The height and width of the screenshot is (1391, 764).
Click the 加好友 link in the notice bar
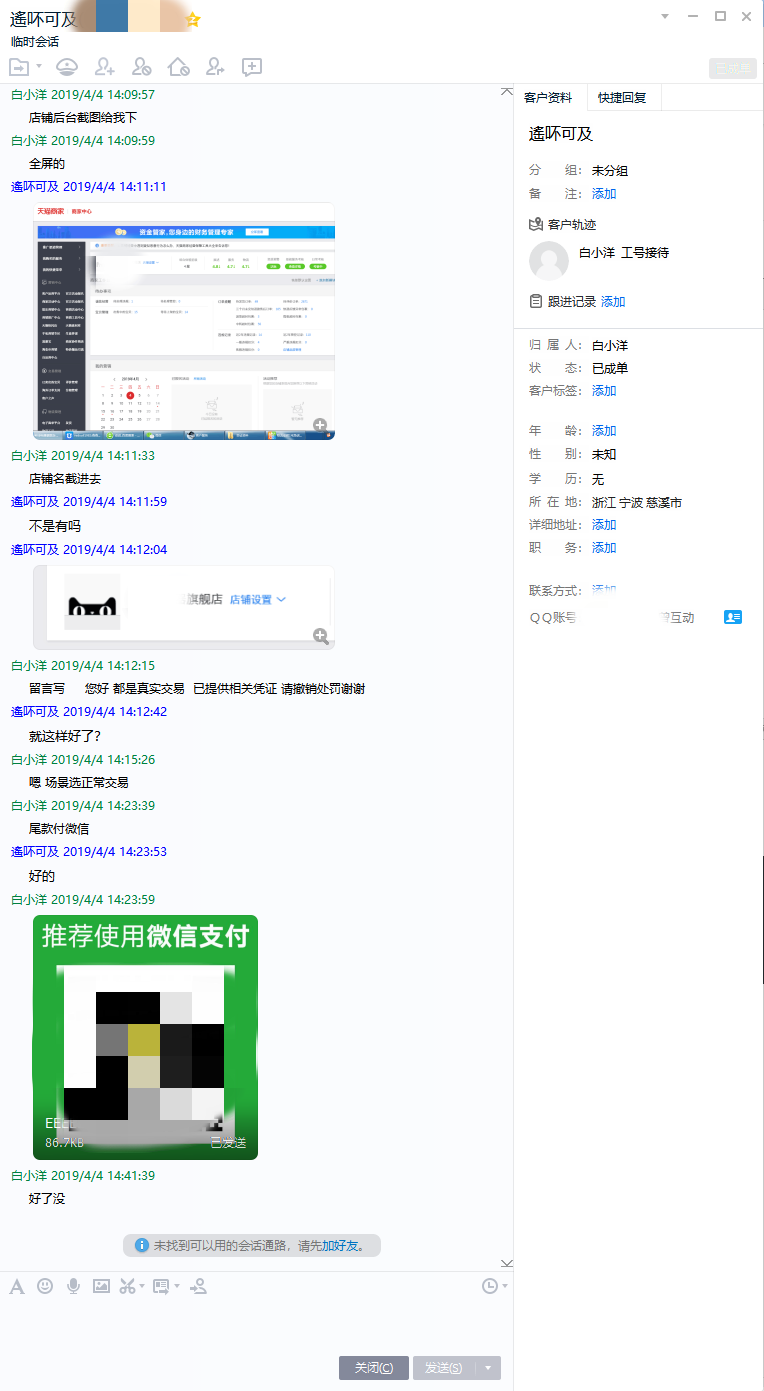point(340,1246)
